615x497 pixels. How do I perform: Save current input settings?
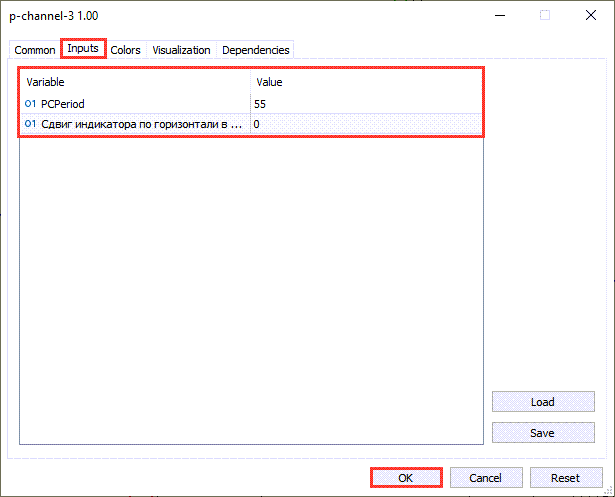tap(543, 433)
